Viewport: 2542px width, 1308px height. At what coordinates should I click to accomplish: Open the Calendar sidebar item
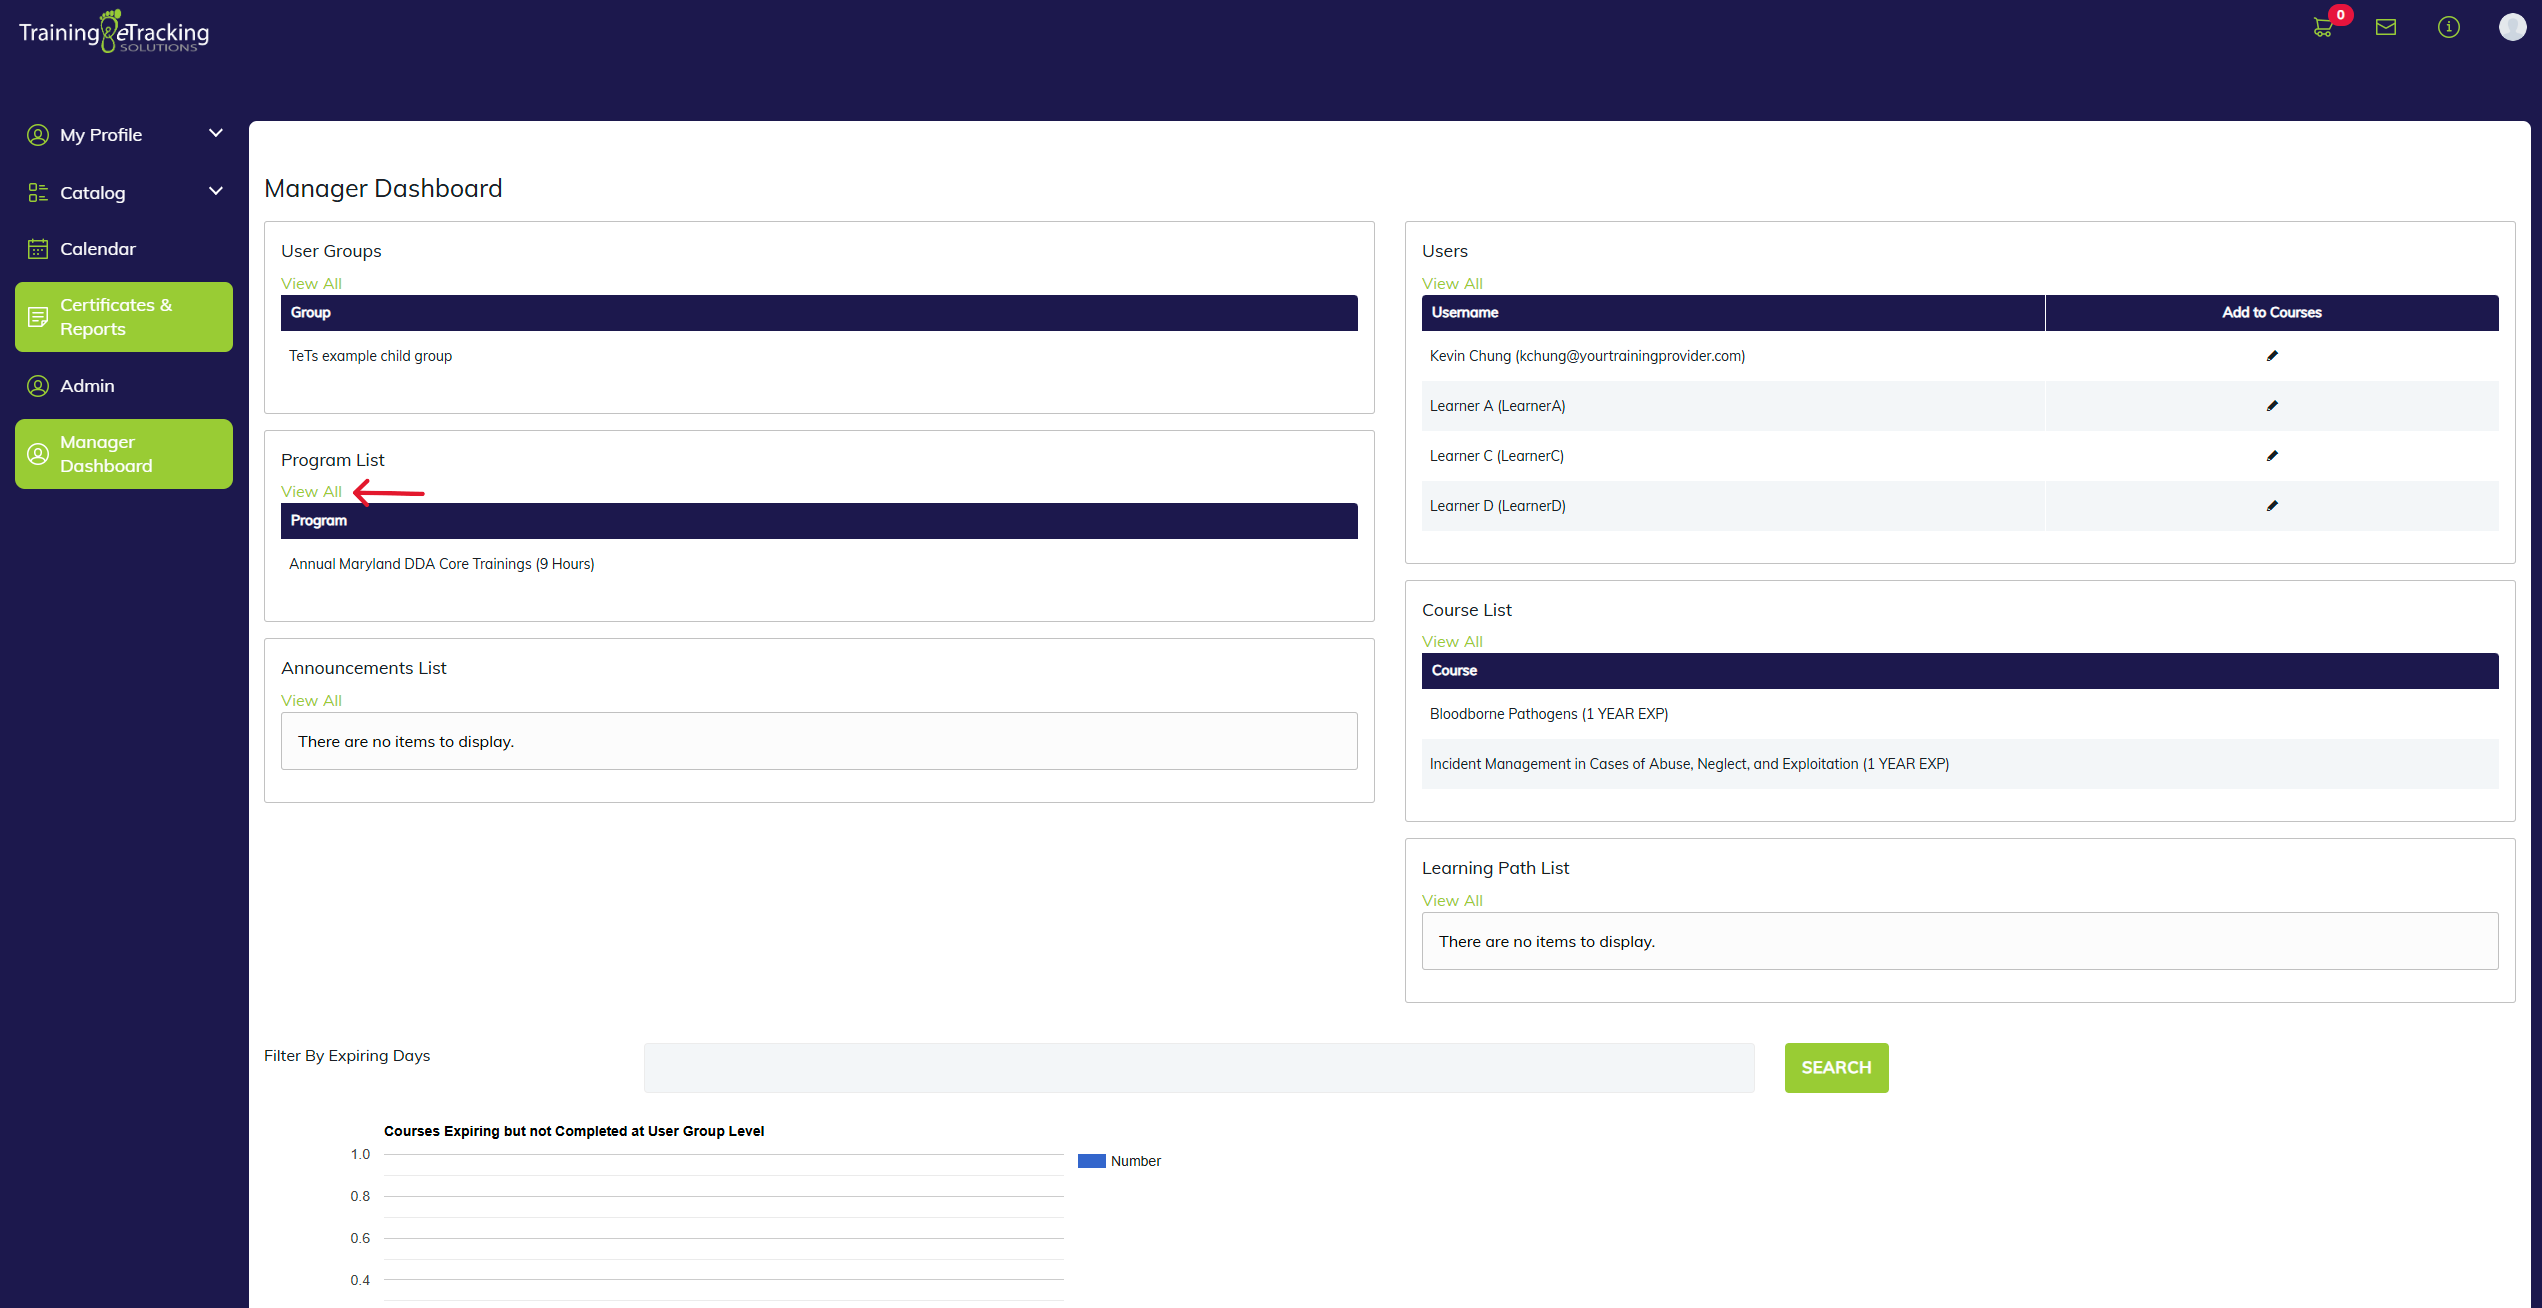point(97,249)
